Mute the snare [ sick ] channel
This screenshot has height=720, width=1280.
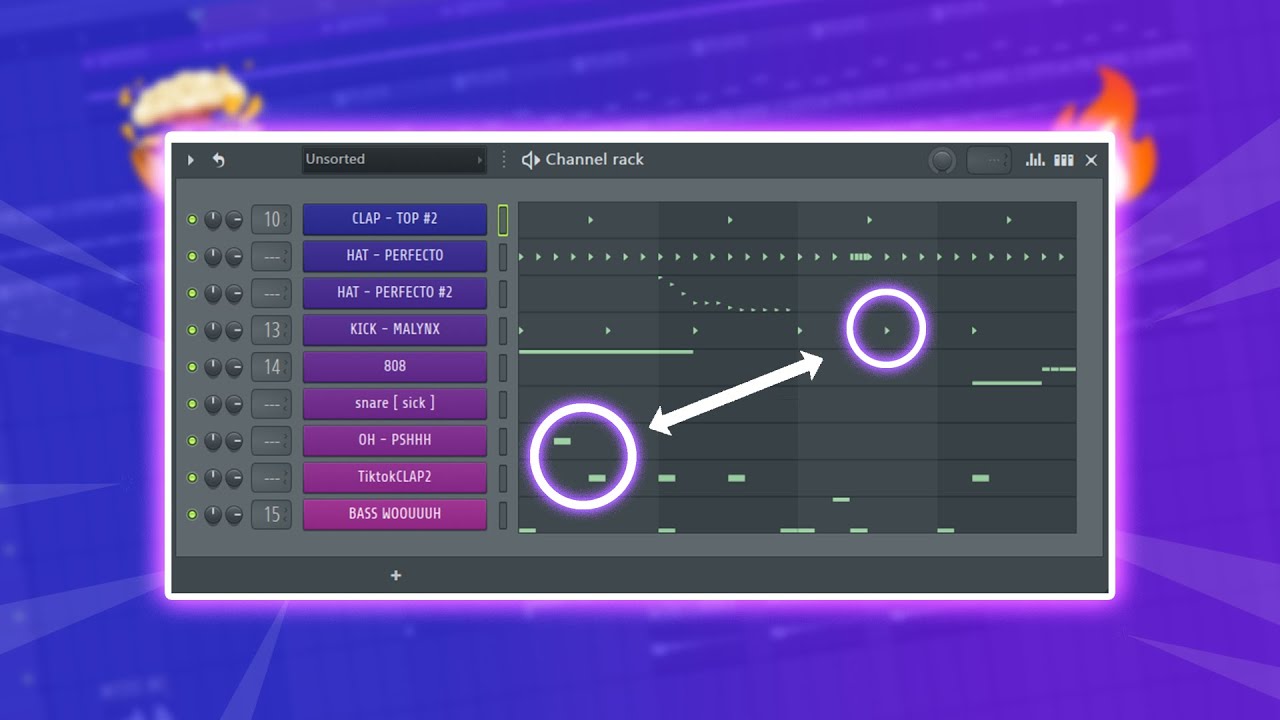point(192,404)
